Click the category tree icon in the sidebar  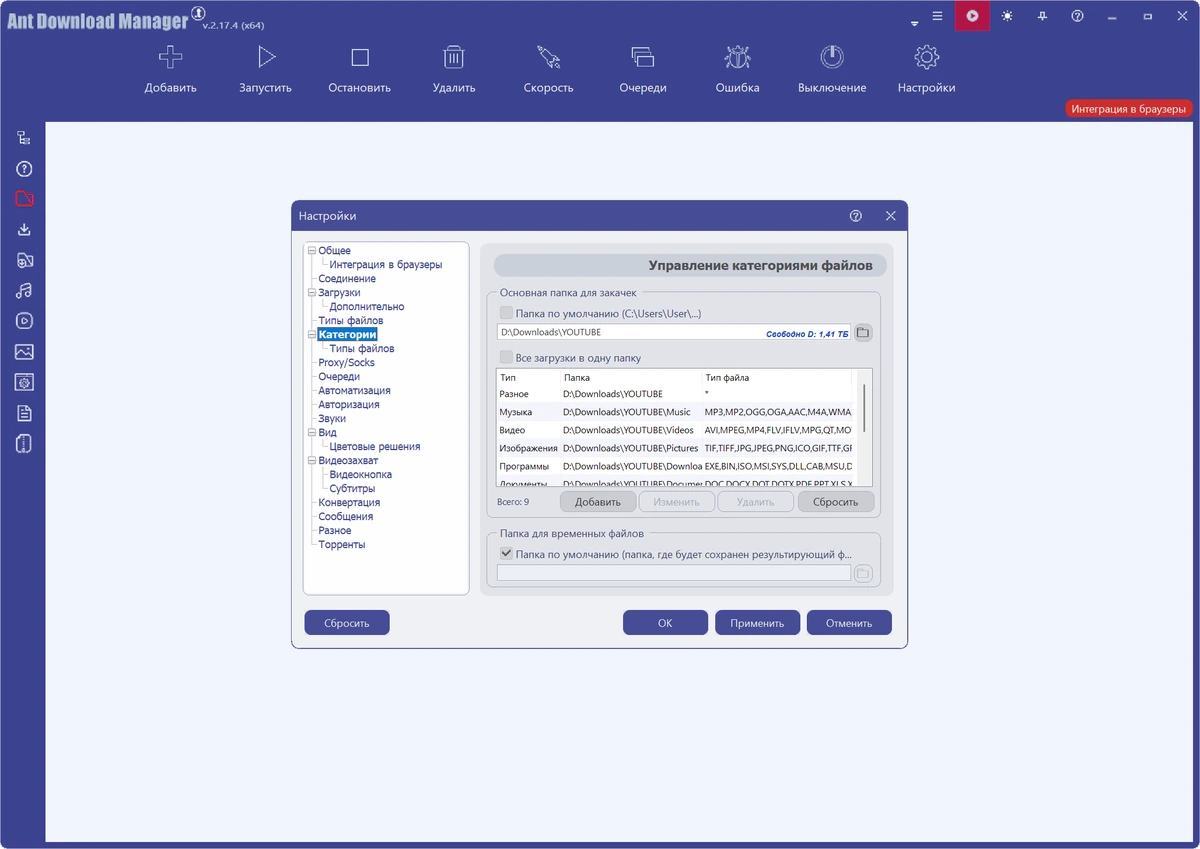[24, 138]
